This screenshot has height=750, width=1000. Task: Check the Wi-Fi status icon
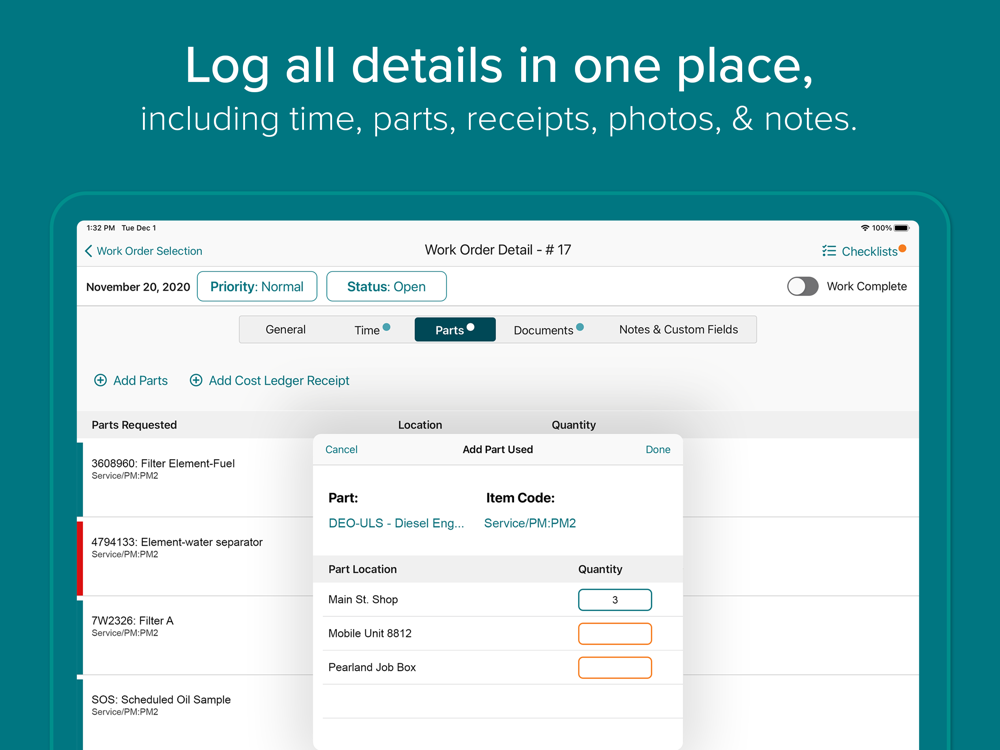tap(865, 228)
